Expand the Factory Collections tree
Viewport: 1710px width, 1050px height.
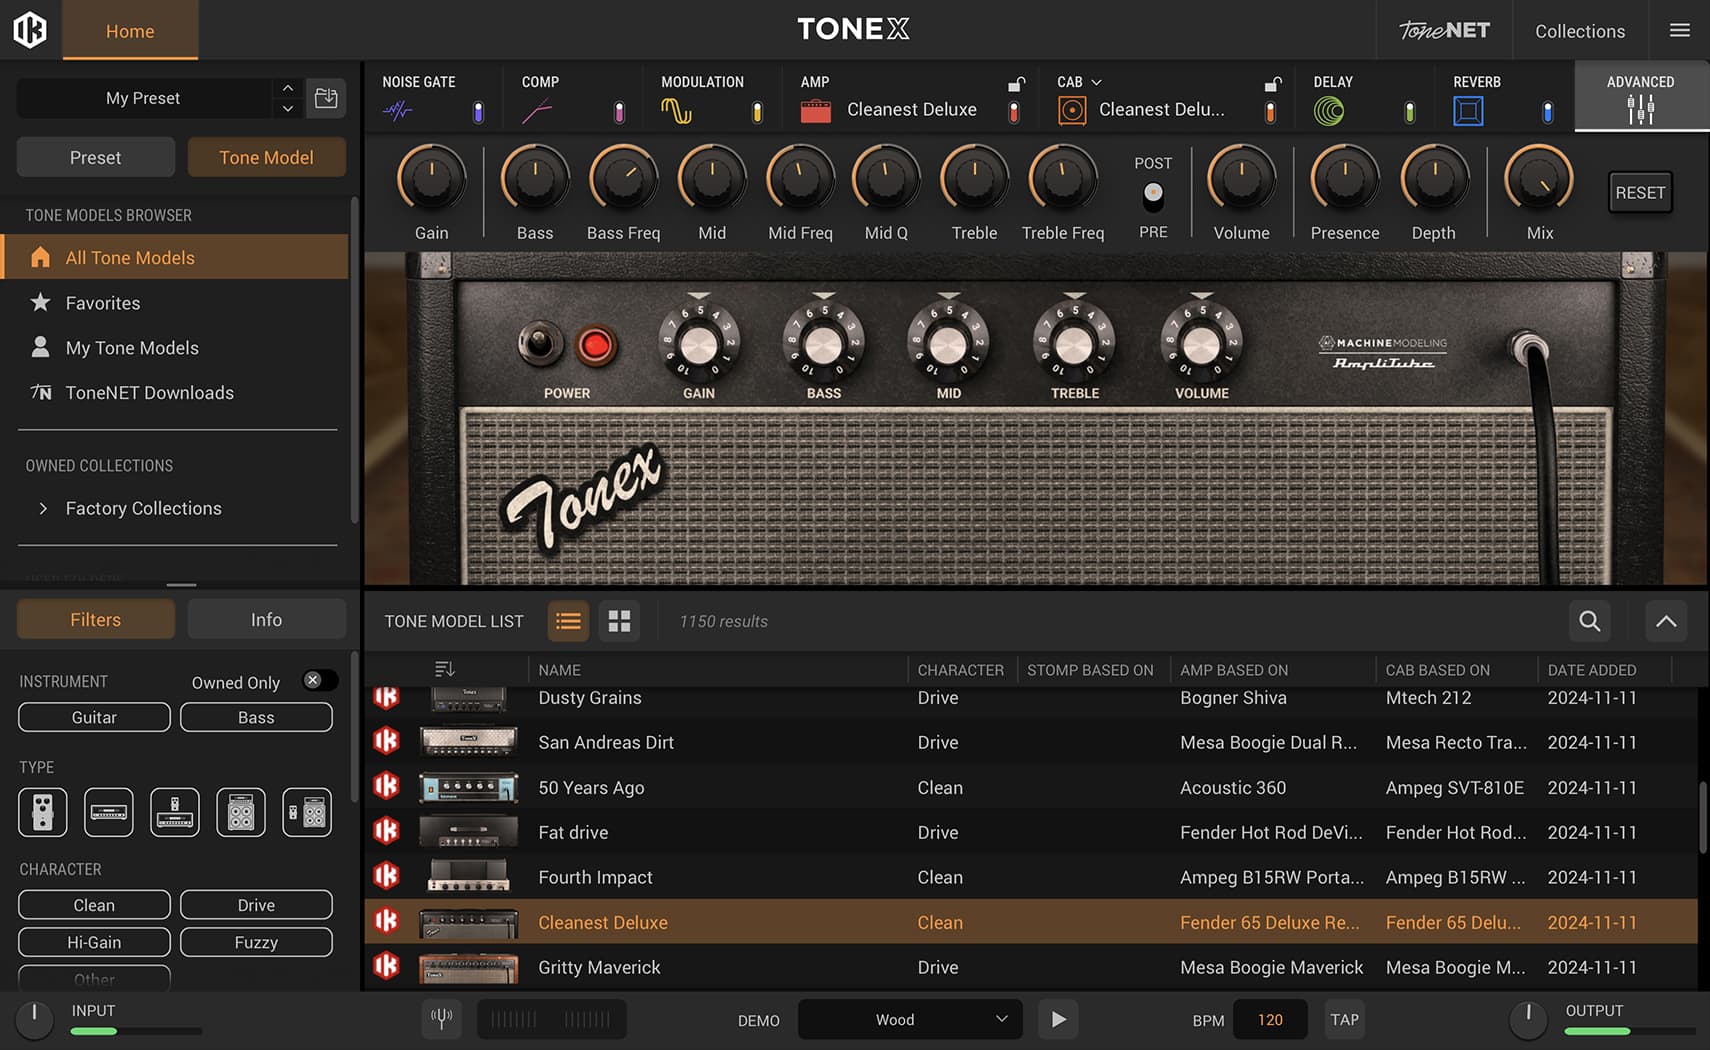click(43, 508)
